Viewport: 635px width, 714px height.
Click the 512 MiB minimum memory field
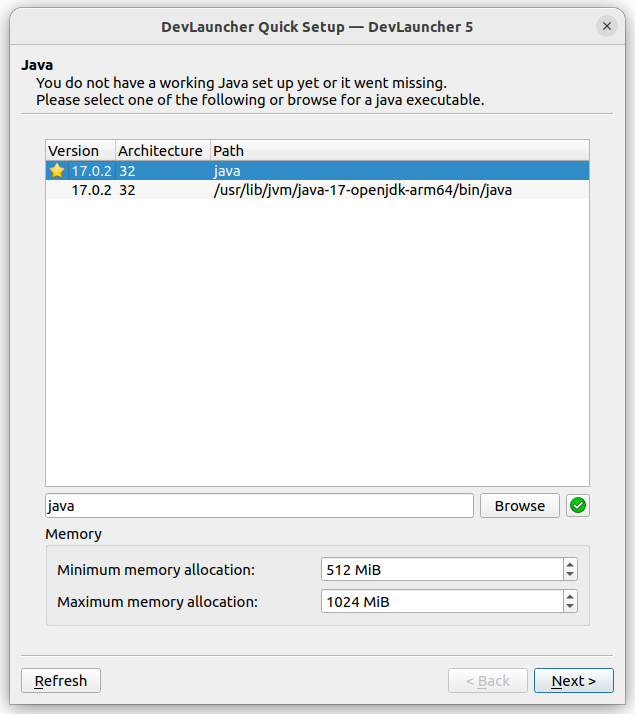pyautogui.click(x=440, y=570)
